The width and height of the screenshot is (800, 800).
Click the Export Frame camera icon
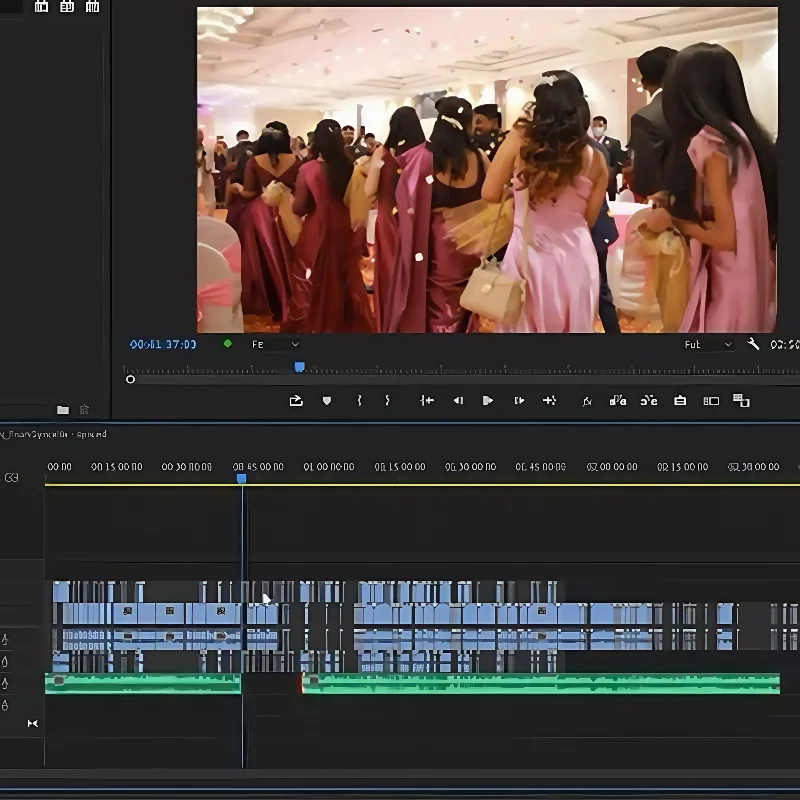coord(680,401)
